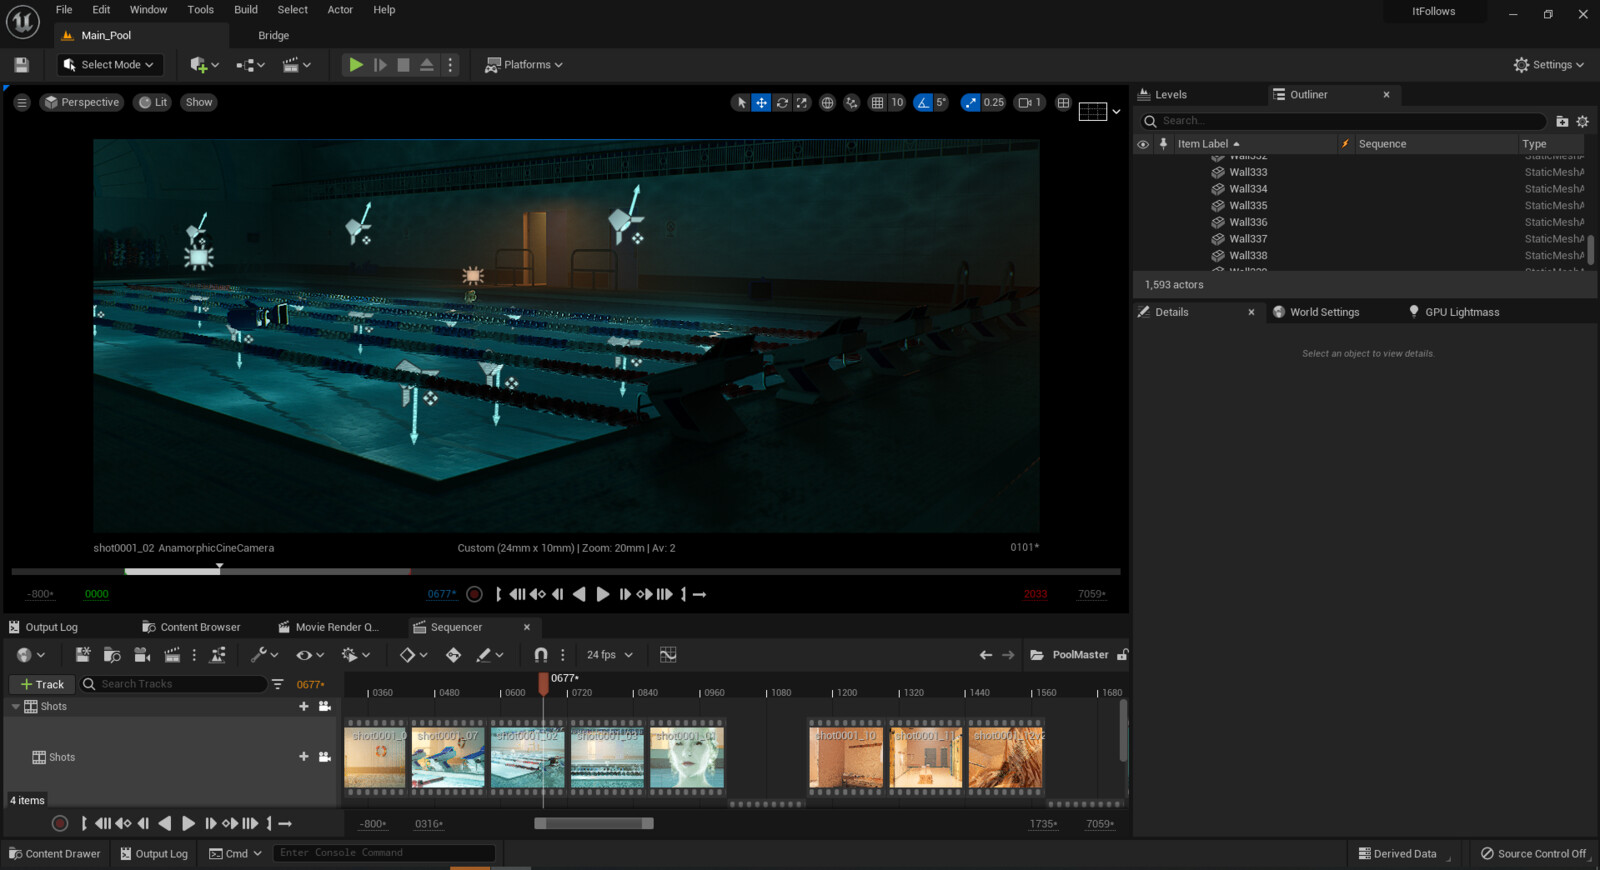Click the Perspective view mode button

point(81,102)
